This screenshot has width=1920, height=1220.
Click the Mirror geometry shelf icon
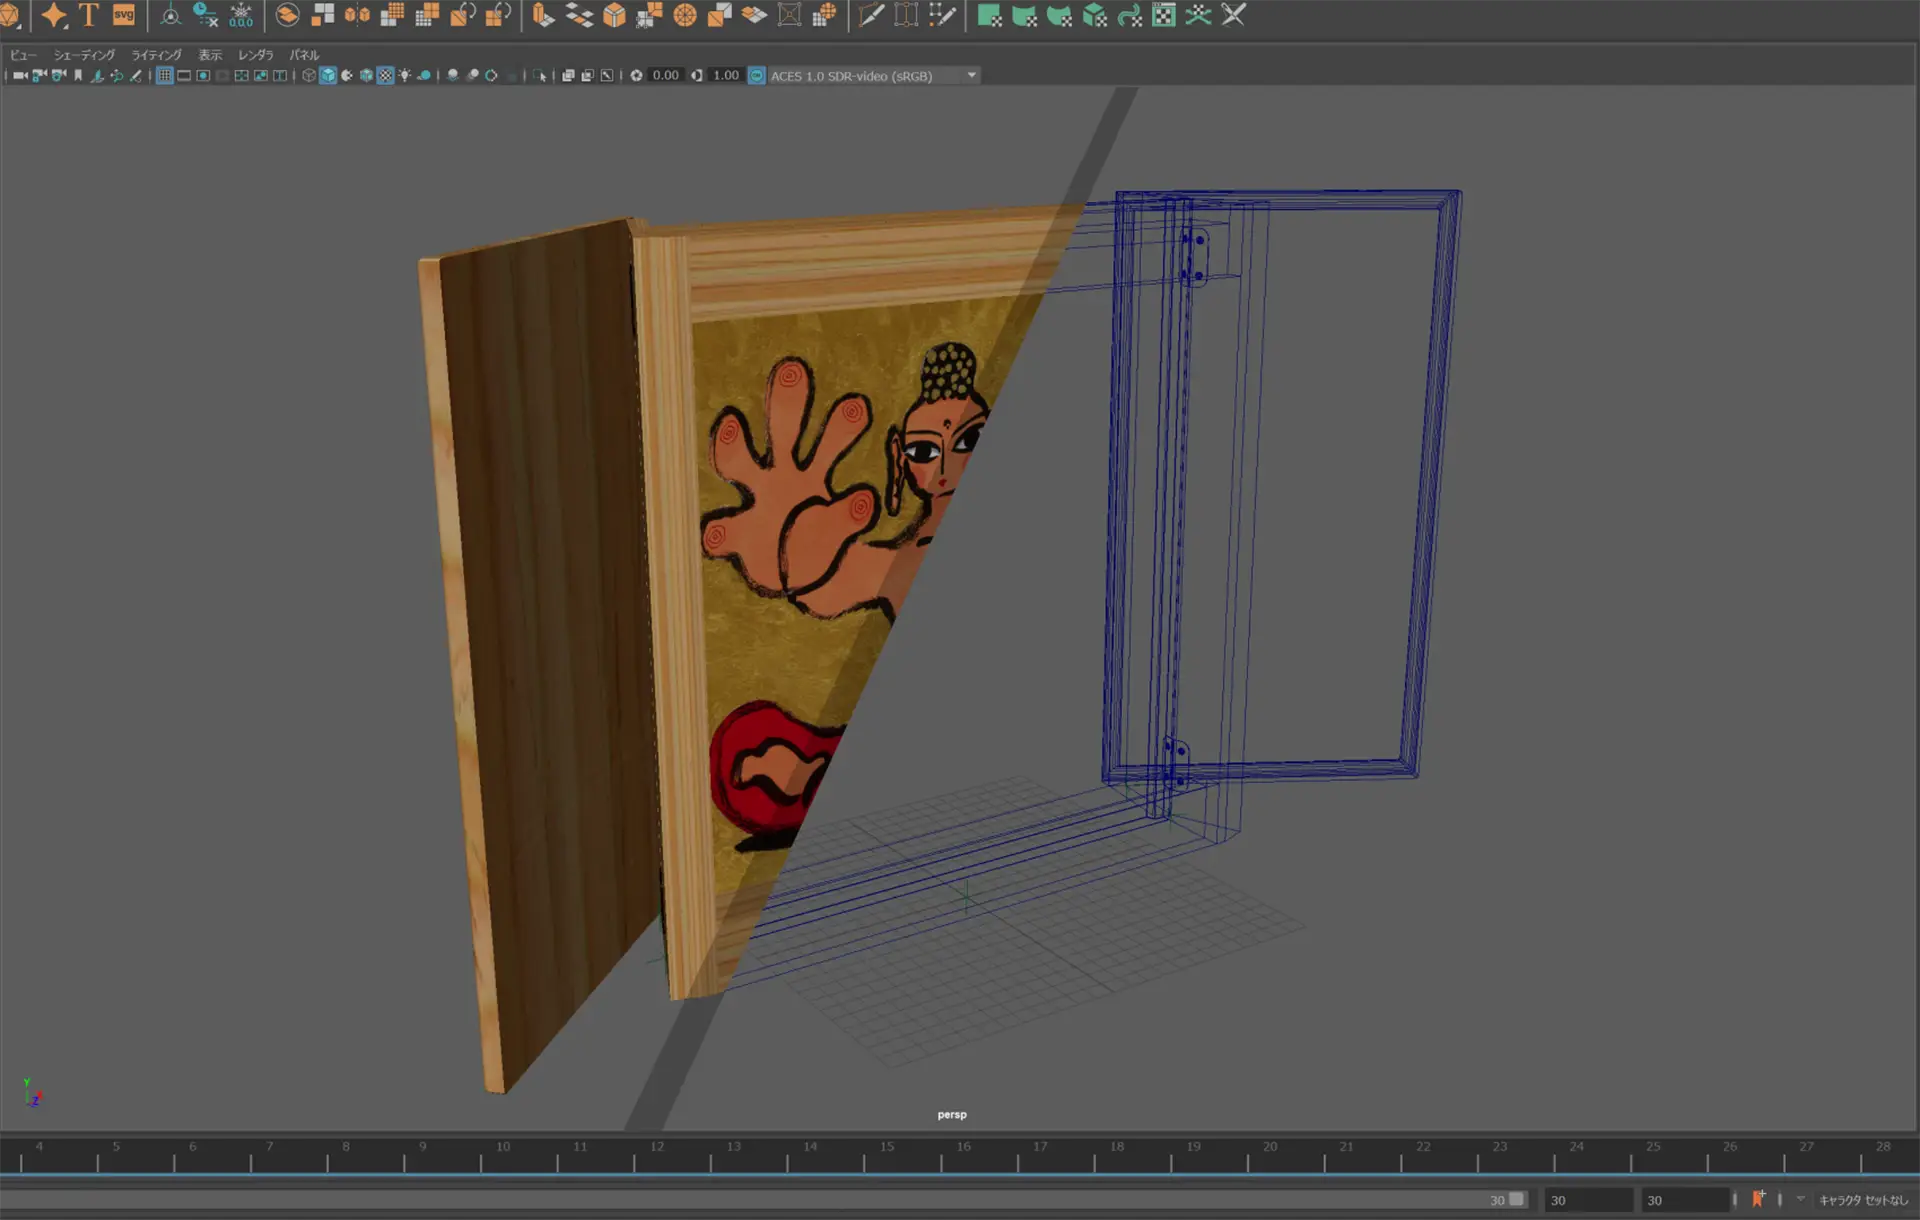click(x=357, y=15)
